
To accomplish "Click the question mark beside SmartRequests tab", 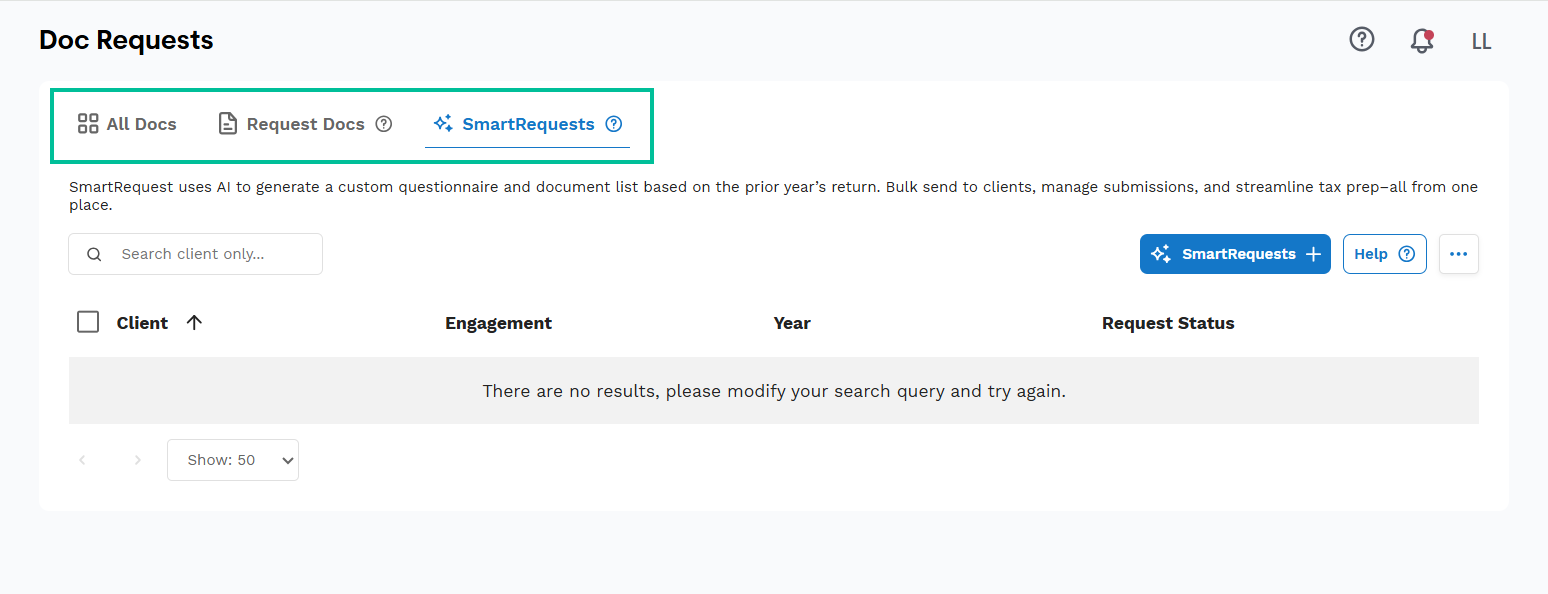I will [x=613, y=124].
